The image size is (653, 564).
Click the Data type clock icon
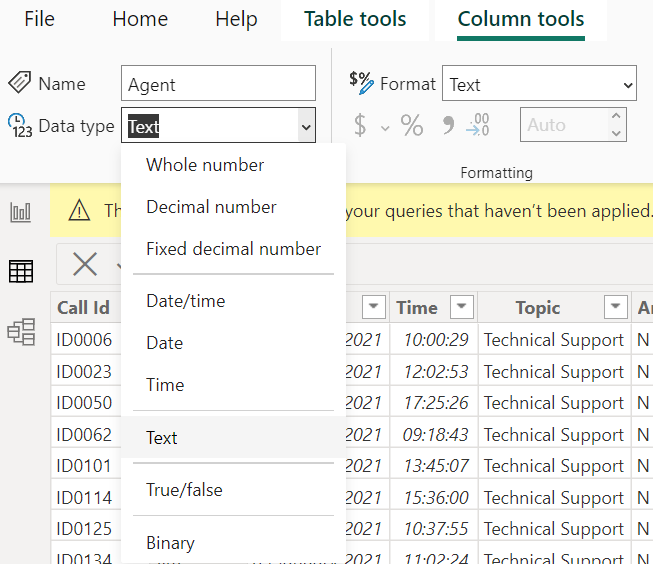19,125
